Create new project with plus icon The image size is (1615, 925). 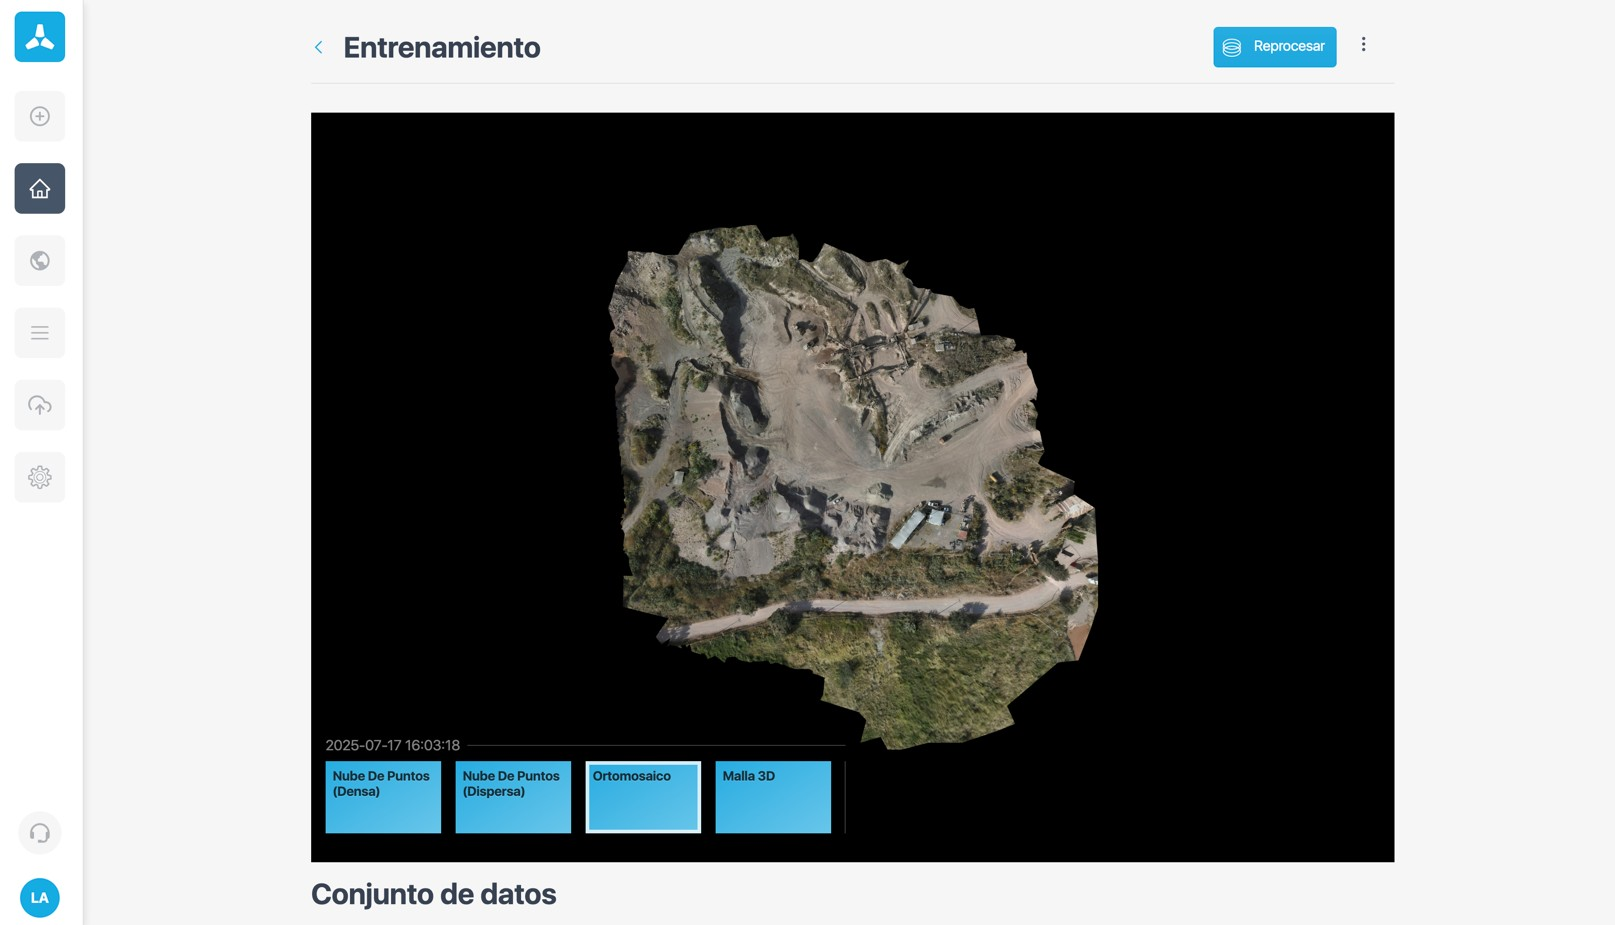click(x=40, y=117)
